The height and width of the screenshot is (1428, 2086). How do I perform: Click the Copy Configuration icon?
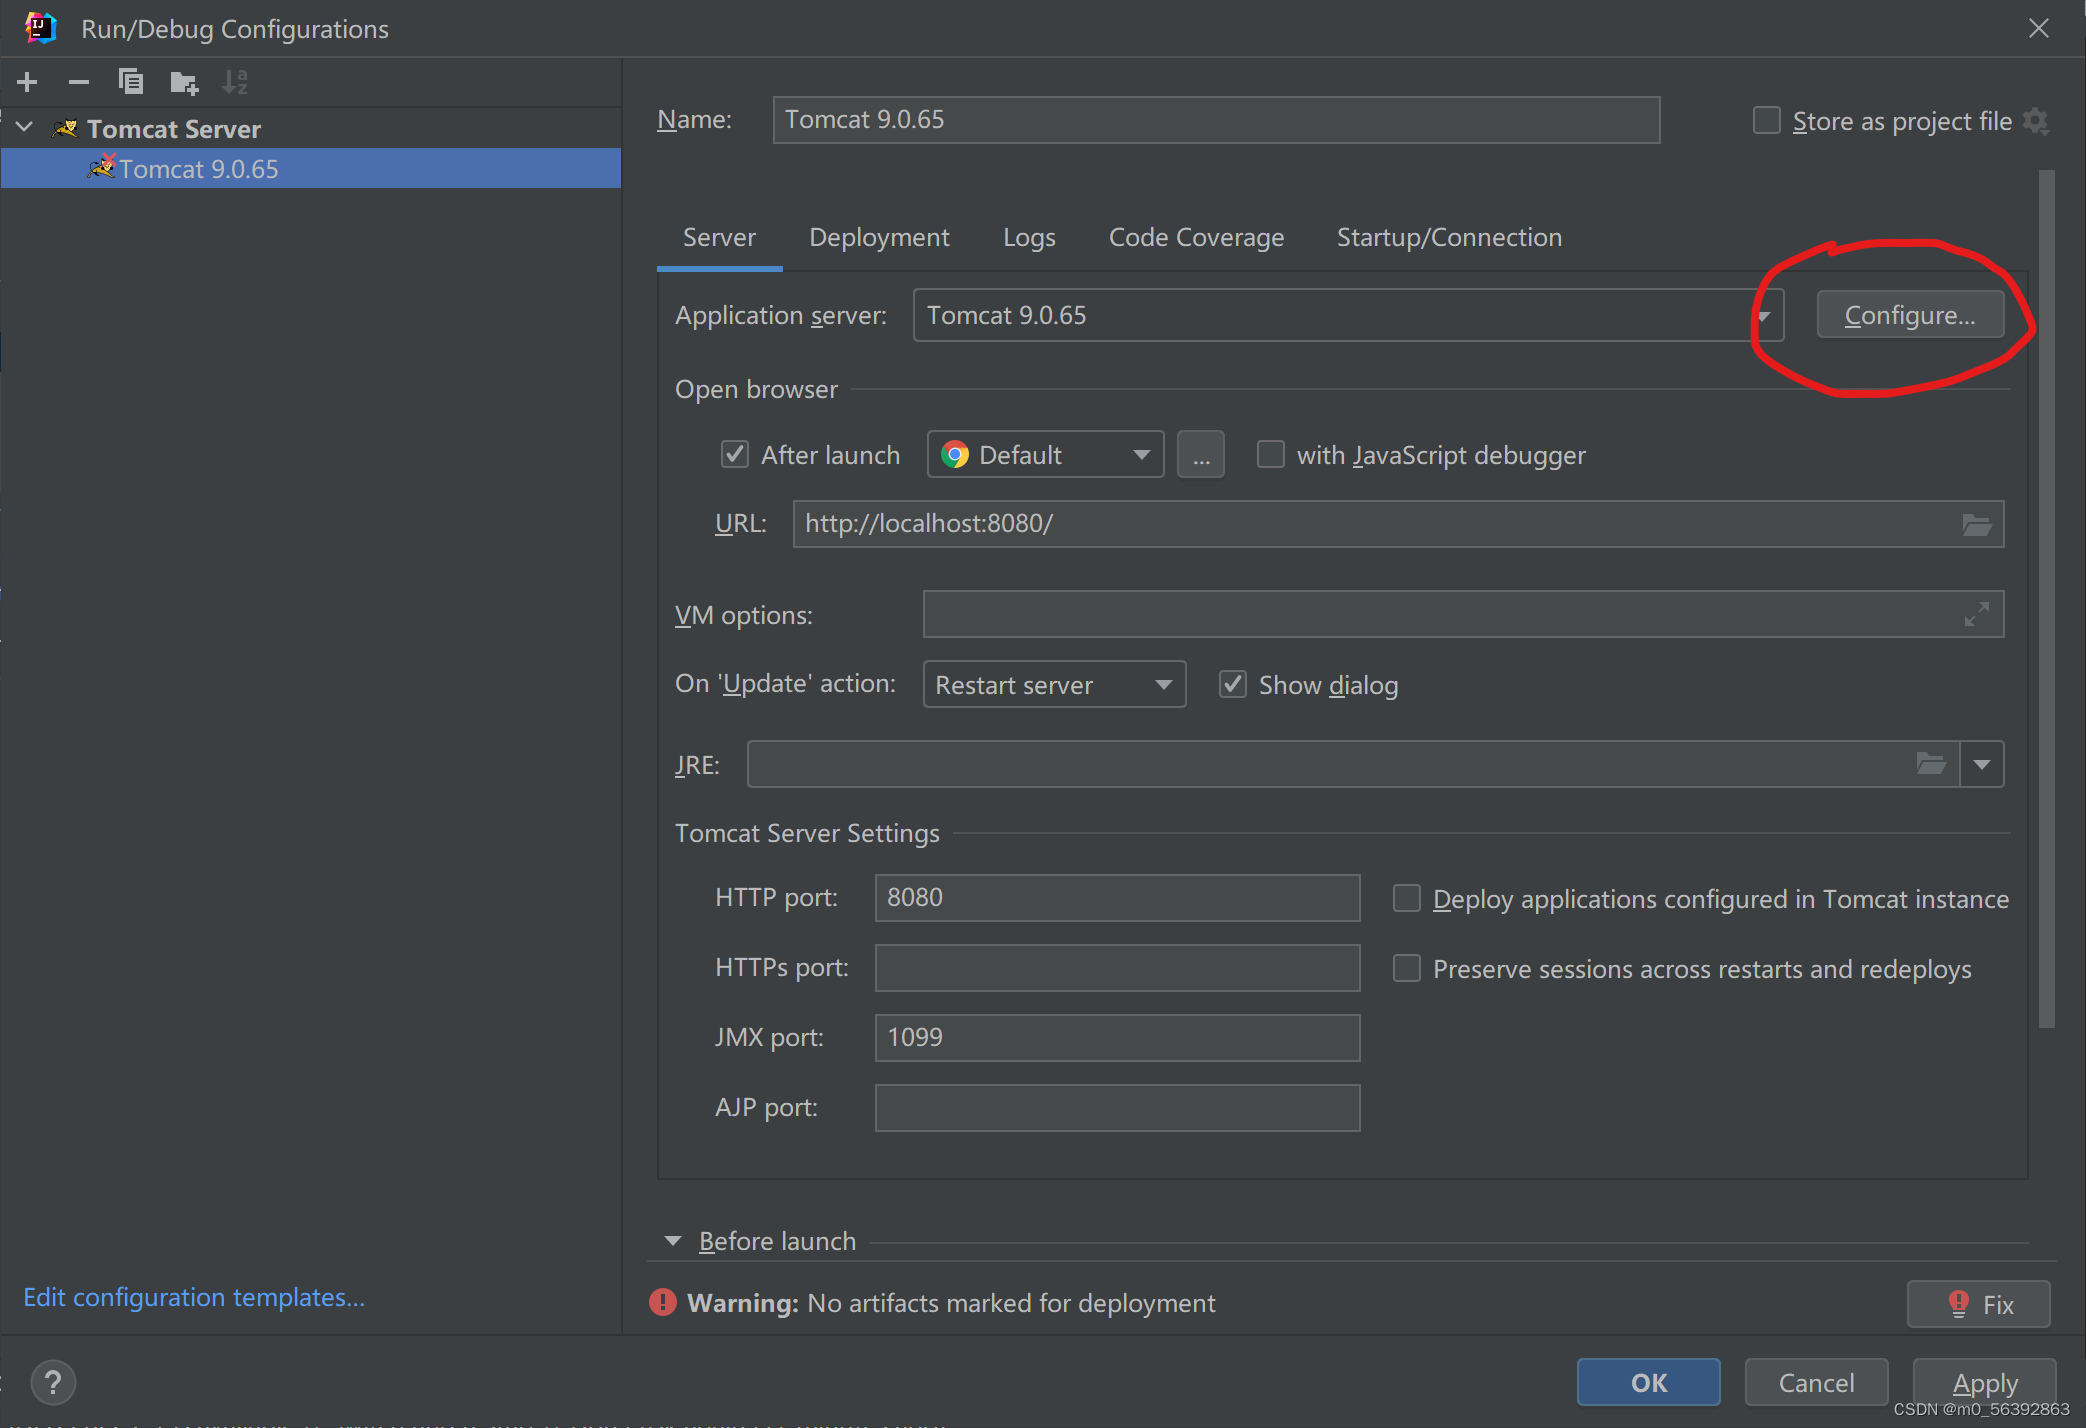131,82
